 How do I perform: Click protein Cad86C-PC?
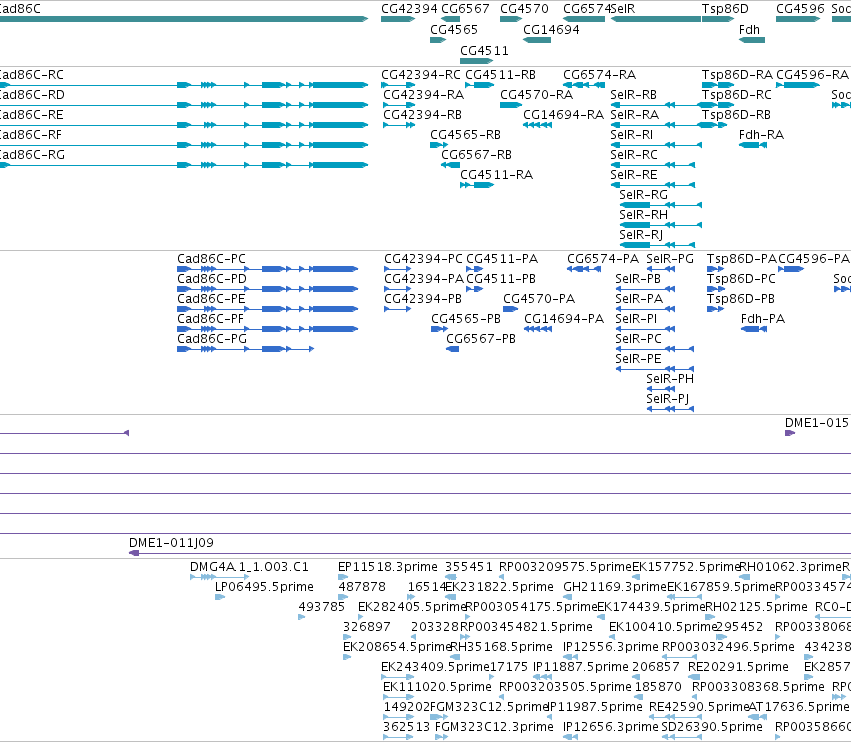[211, 259]
